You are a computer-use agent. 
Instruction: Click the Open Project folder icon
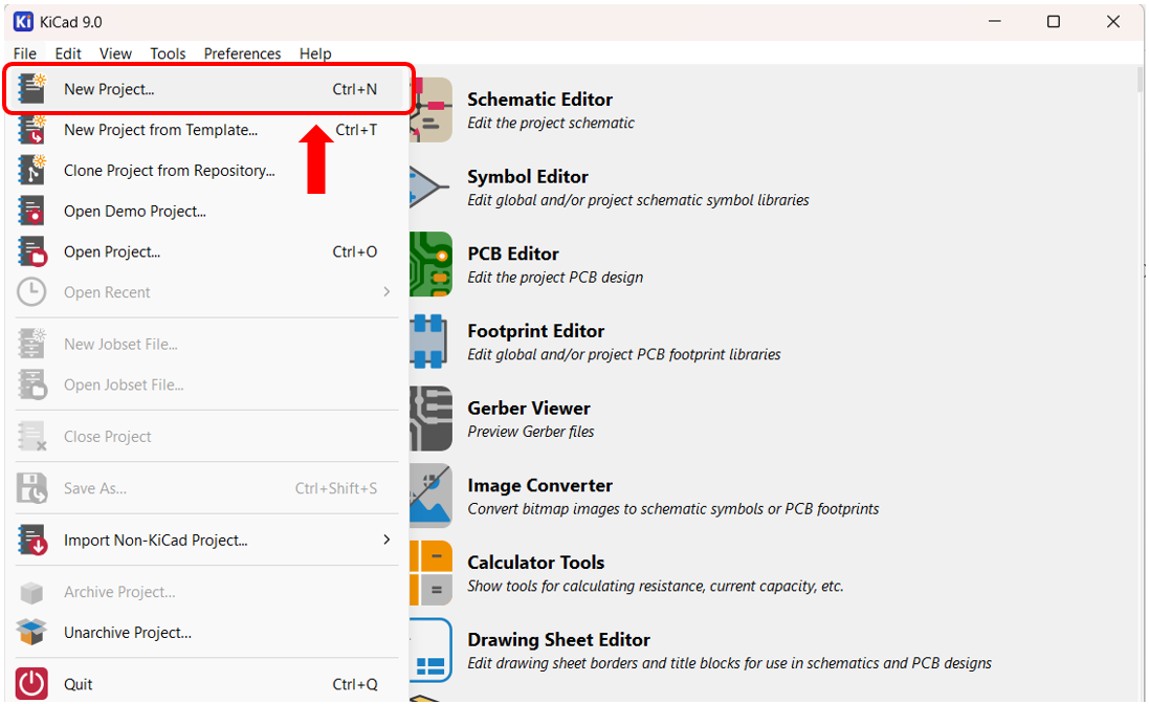pyautogui.click(x=32, y=251)
